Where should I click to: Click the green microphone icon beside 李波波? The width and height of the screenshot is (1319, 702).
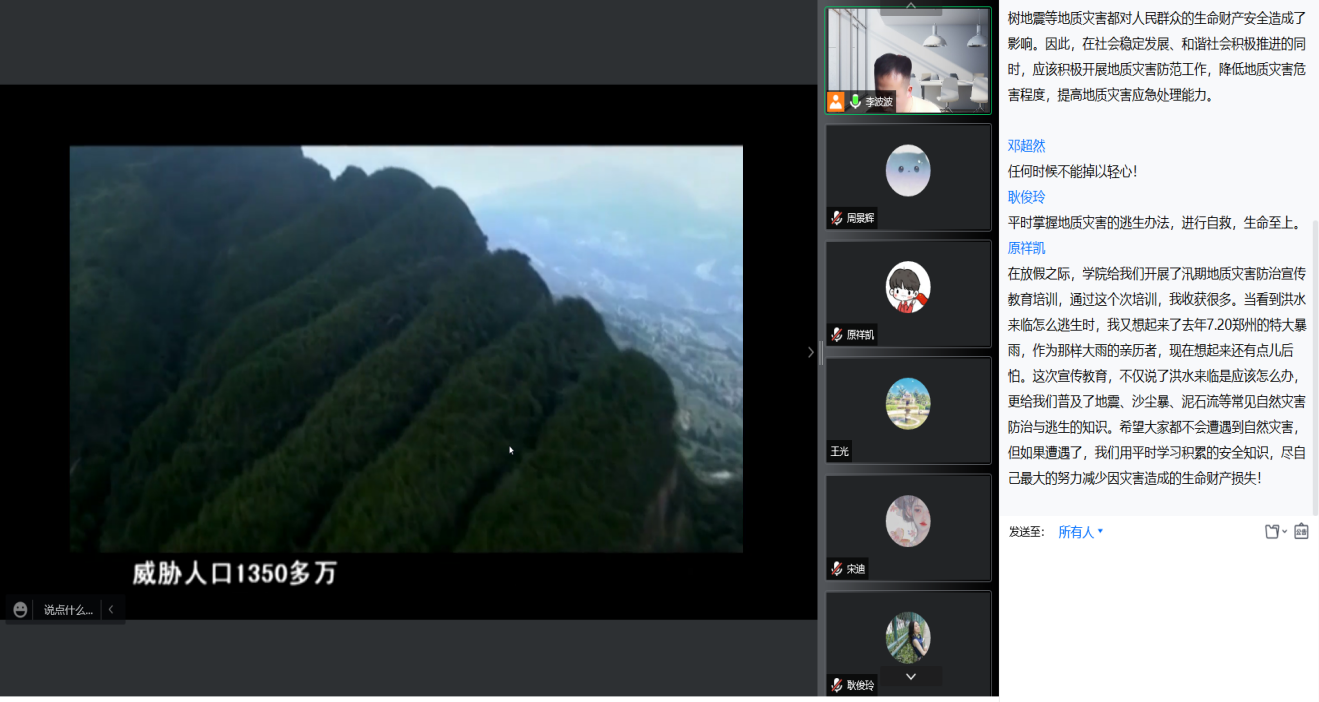point(855,101)
